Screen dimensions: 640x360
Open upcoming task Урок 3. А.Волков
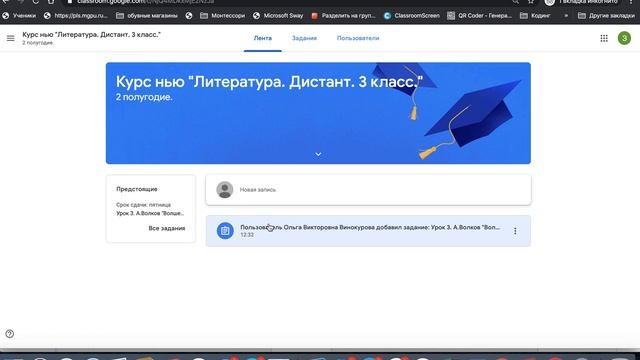tap(150, 213)
